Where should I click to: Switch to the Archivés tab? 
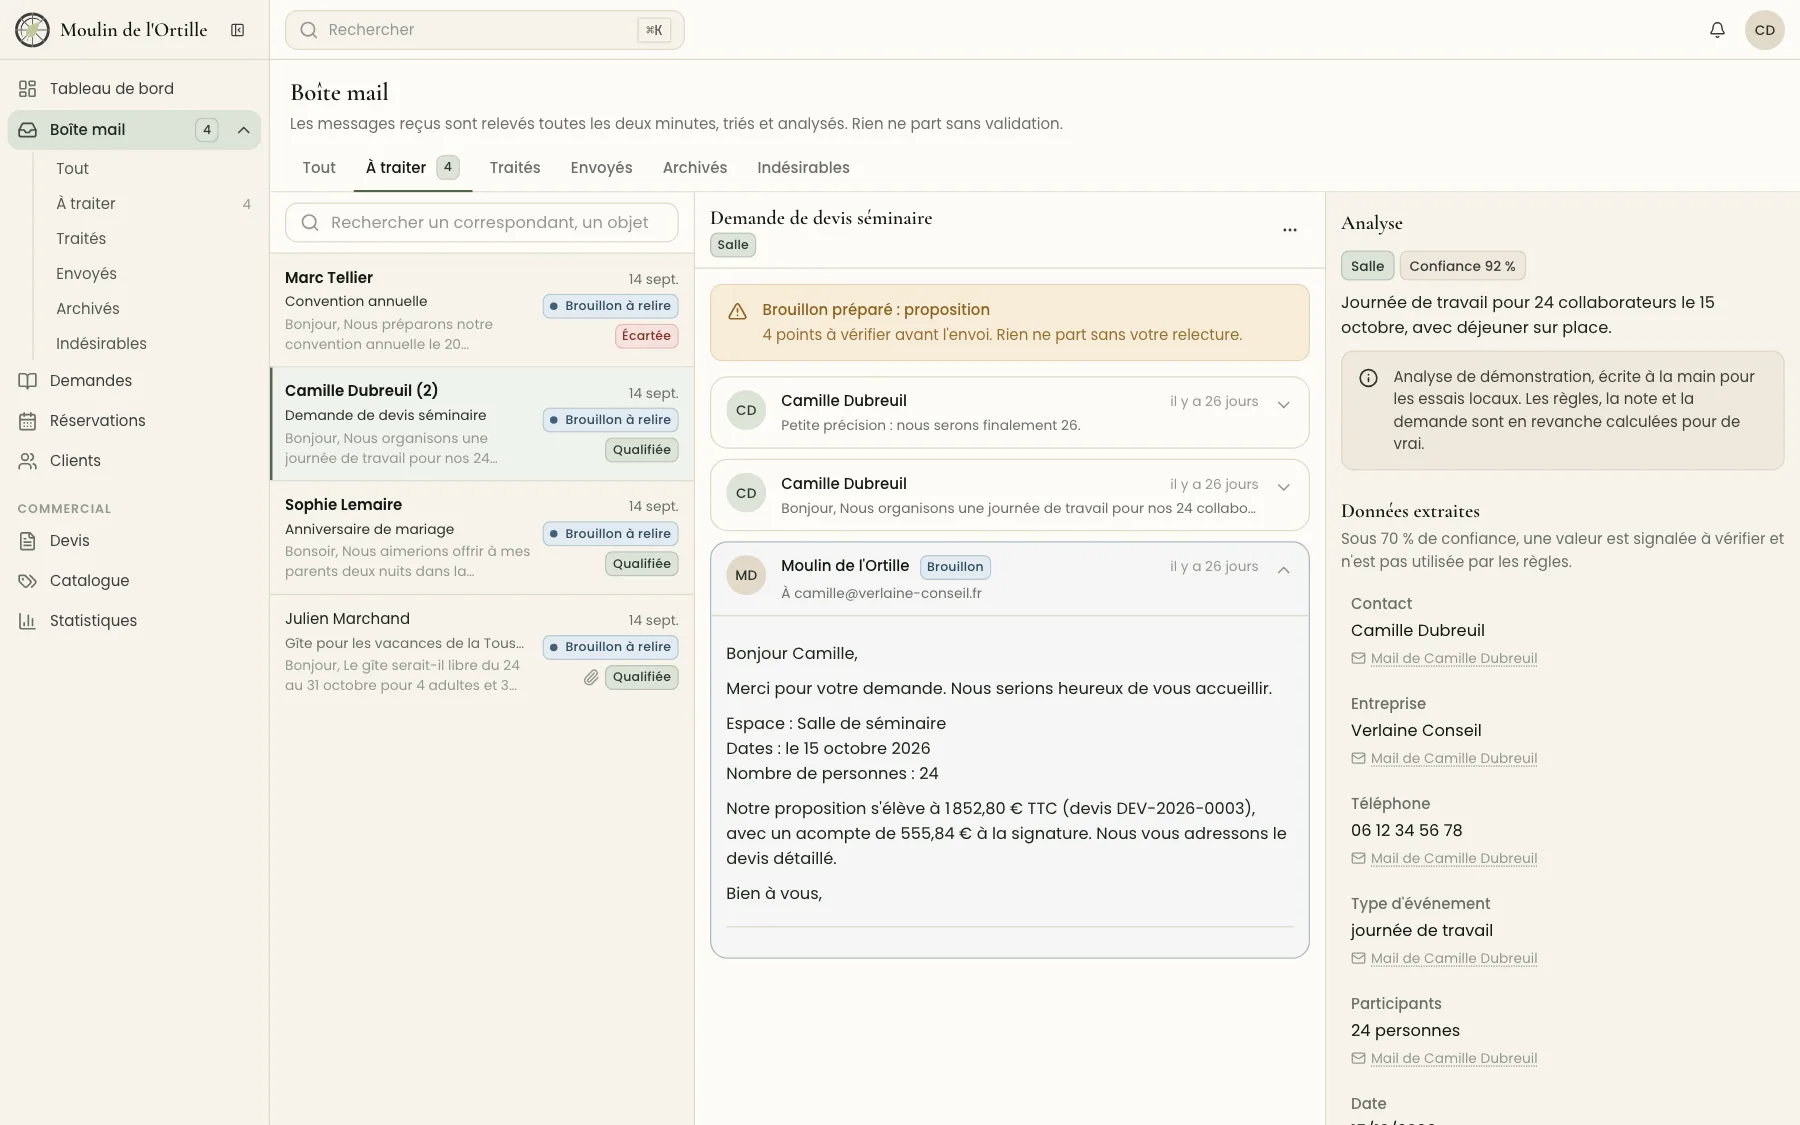(695, 168)
